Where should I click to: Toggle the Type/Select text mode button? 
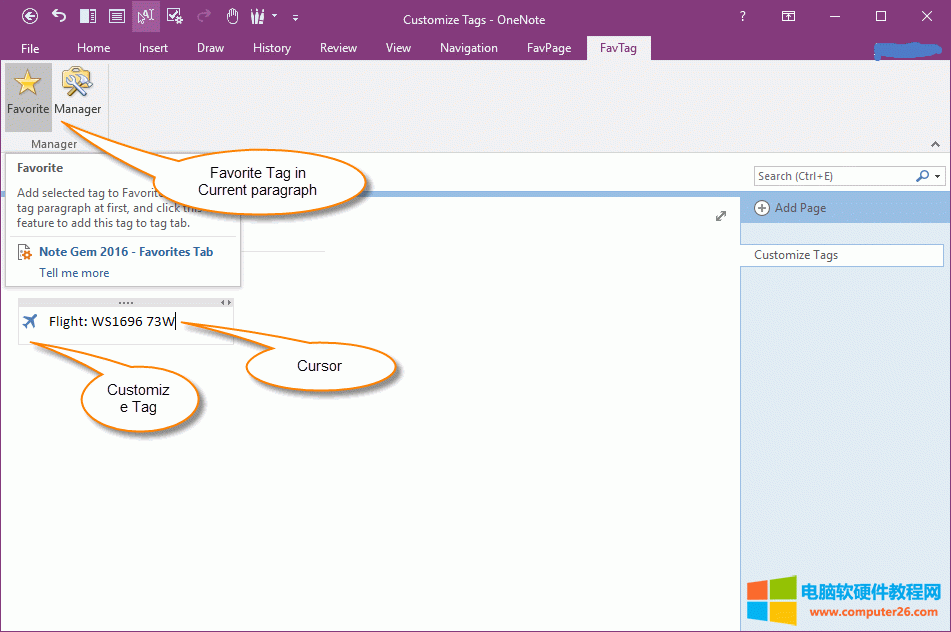(x=145, y=16)
